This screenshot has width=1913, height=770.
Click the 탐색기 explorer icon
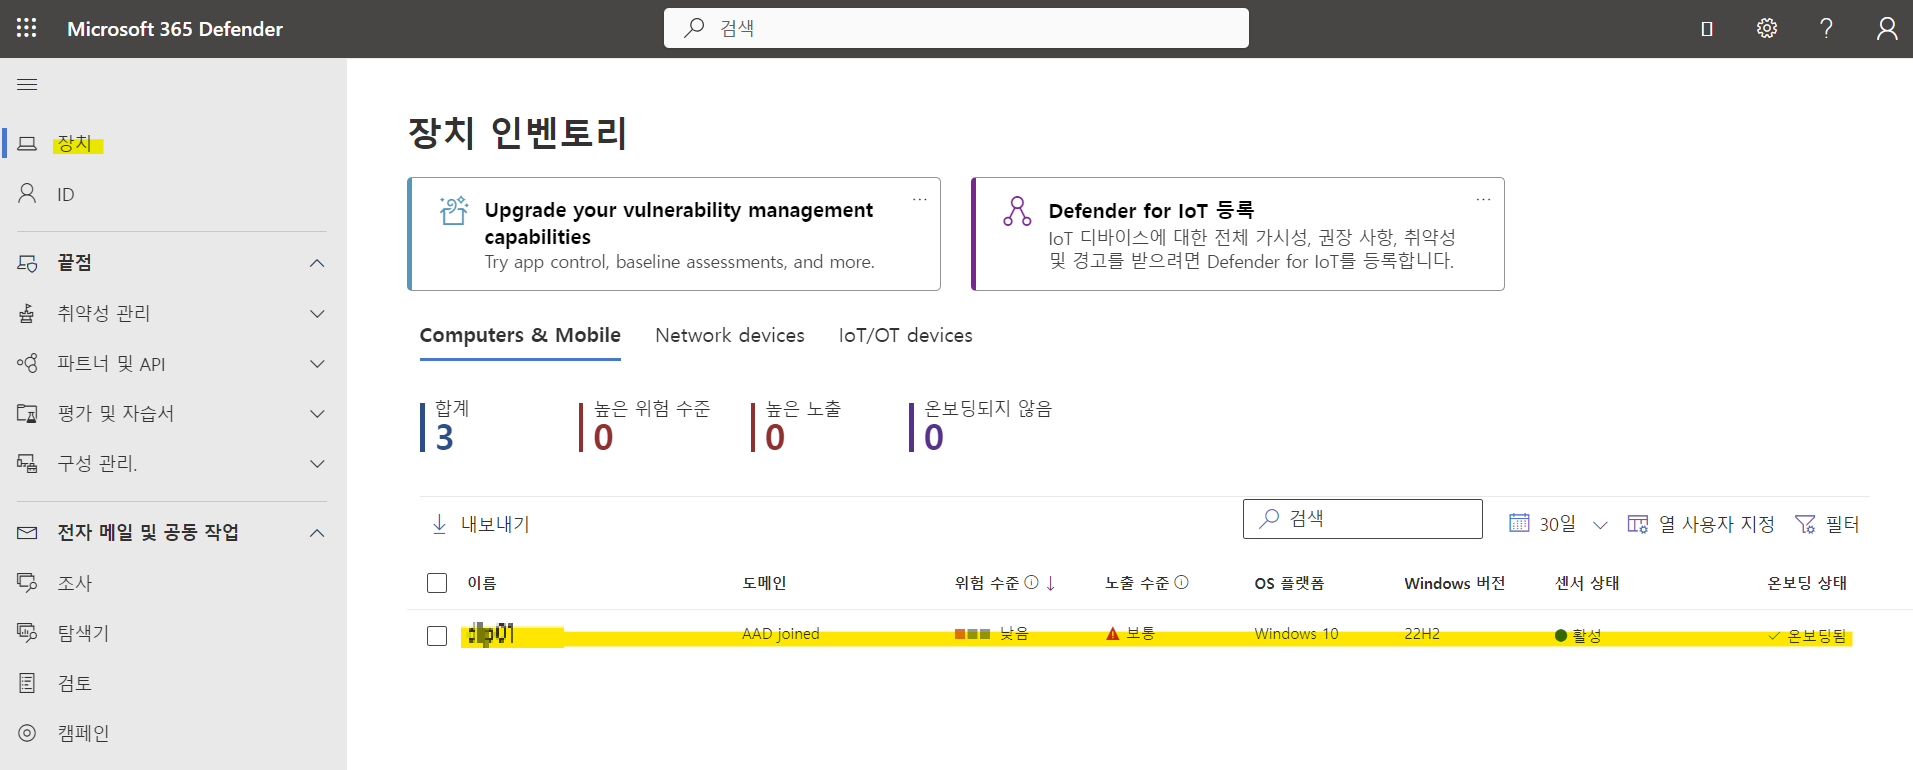27,632
